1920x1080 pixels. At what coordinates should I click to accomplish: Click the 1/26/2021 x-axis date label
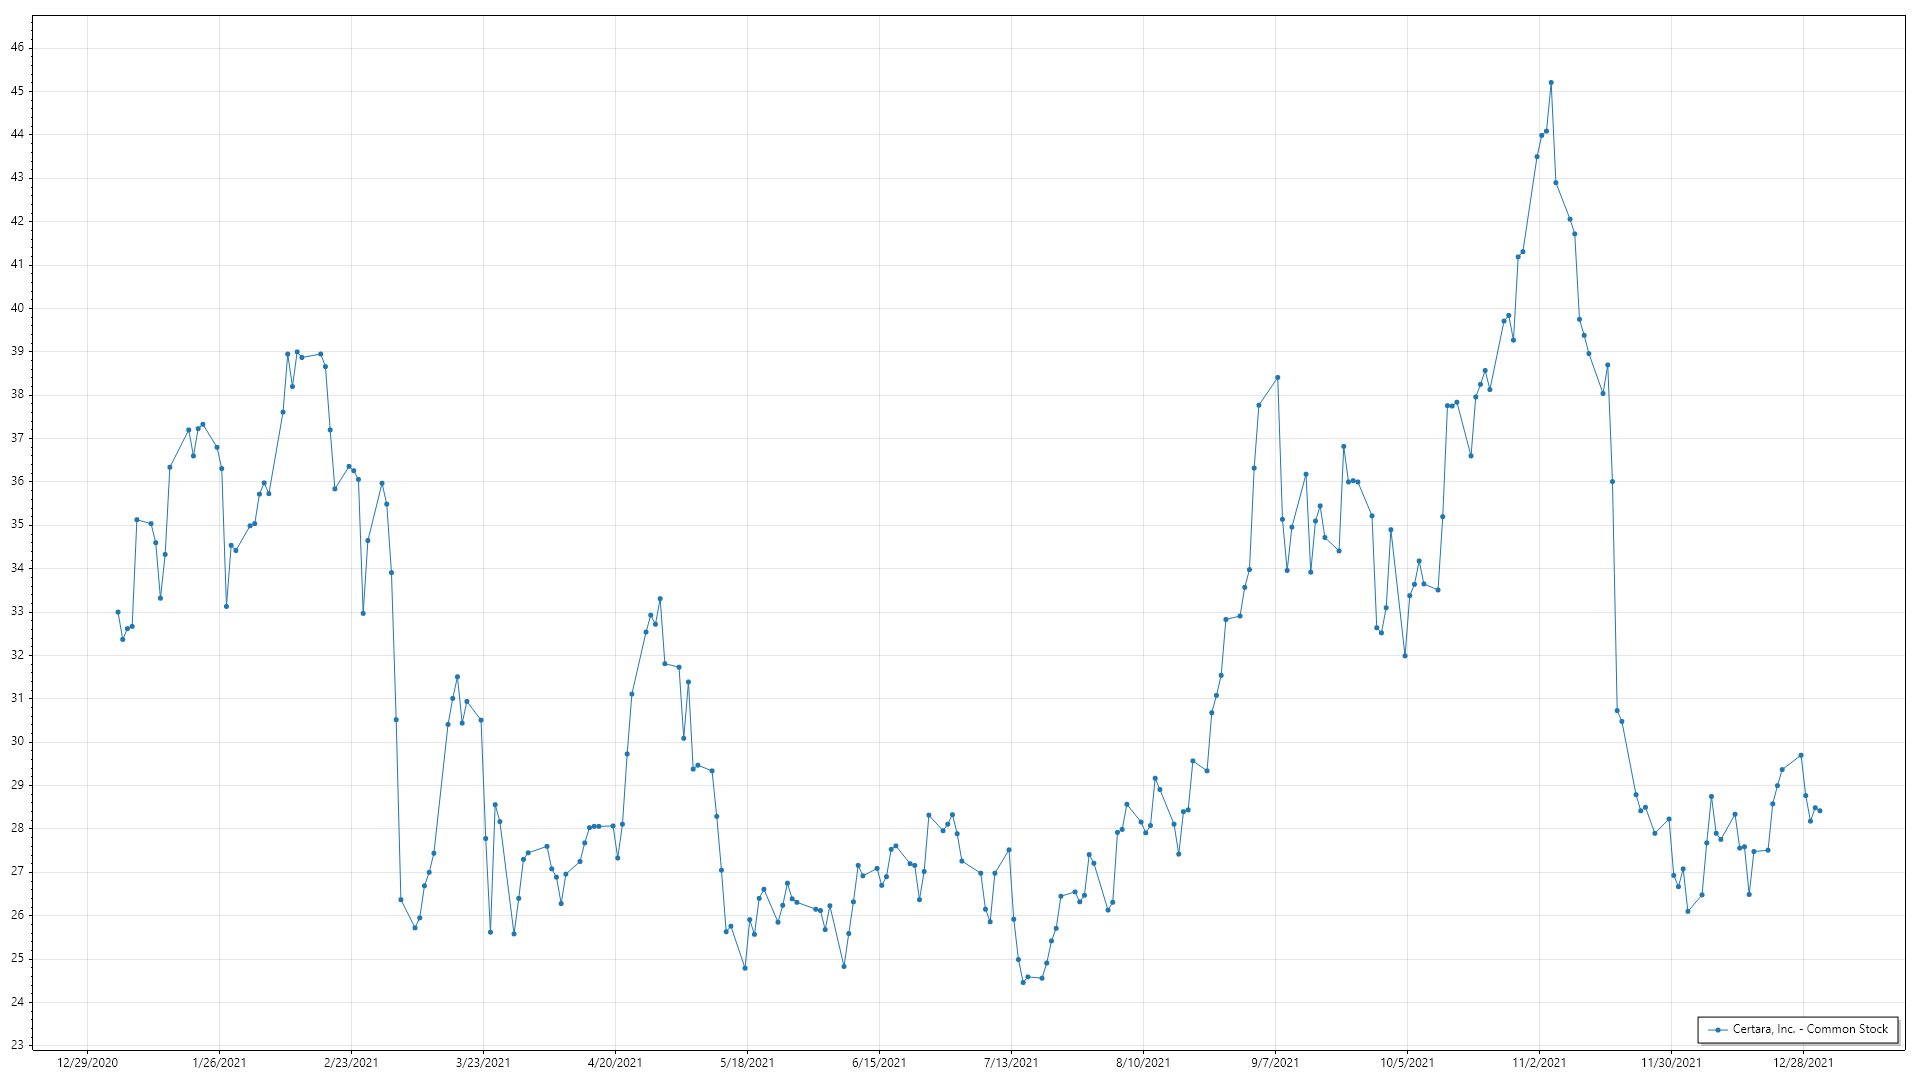(x=219, y=1063)
